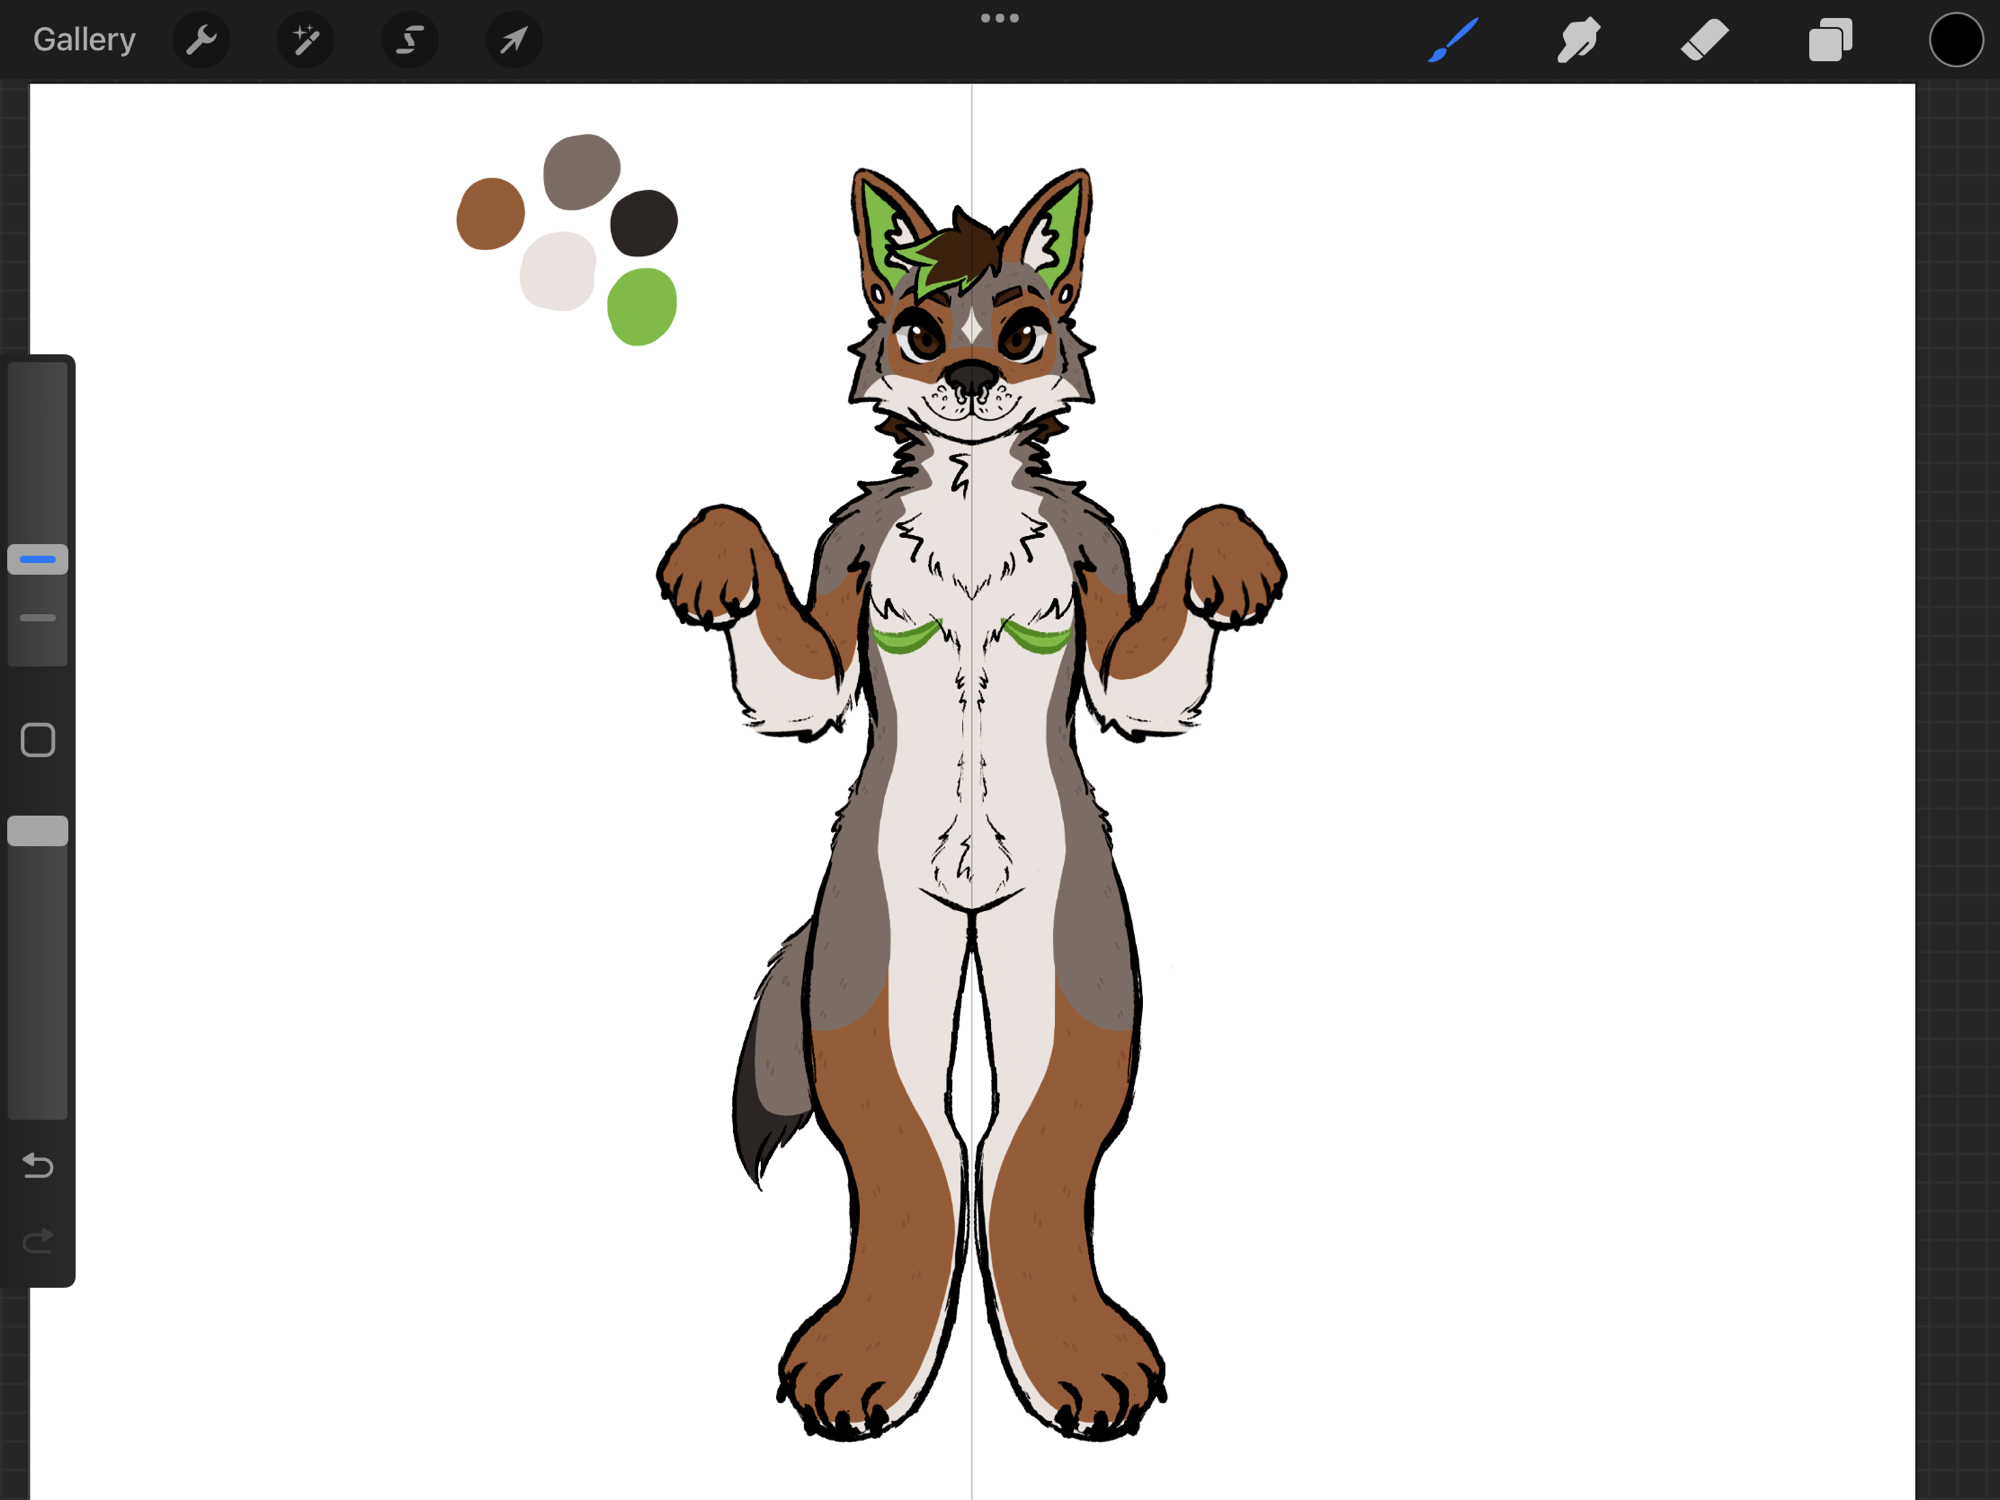The width and height of the screenshot is (2000, 1500).
Task: Open the active color picker circle
Action: [x=1956, y=40]
